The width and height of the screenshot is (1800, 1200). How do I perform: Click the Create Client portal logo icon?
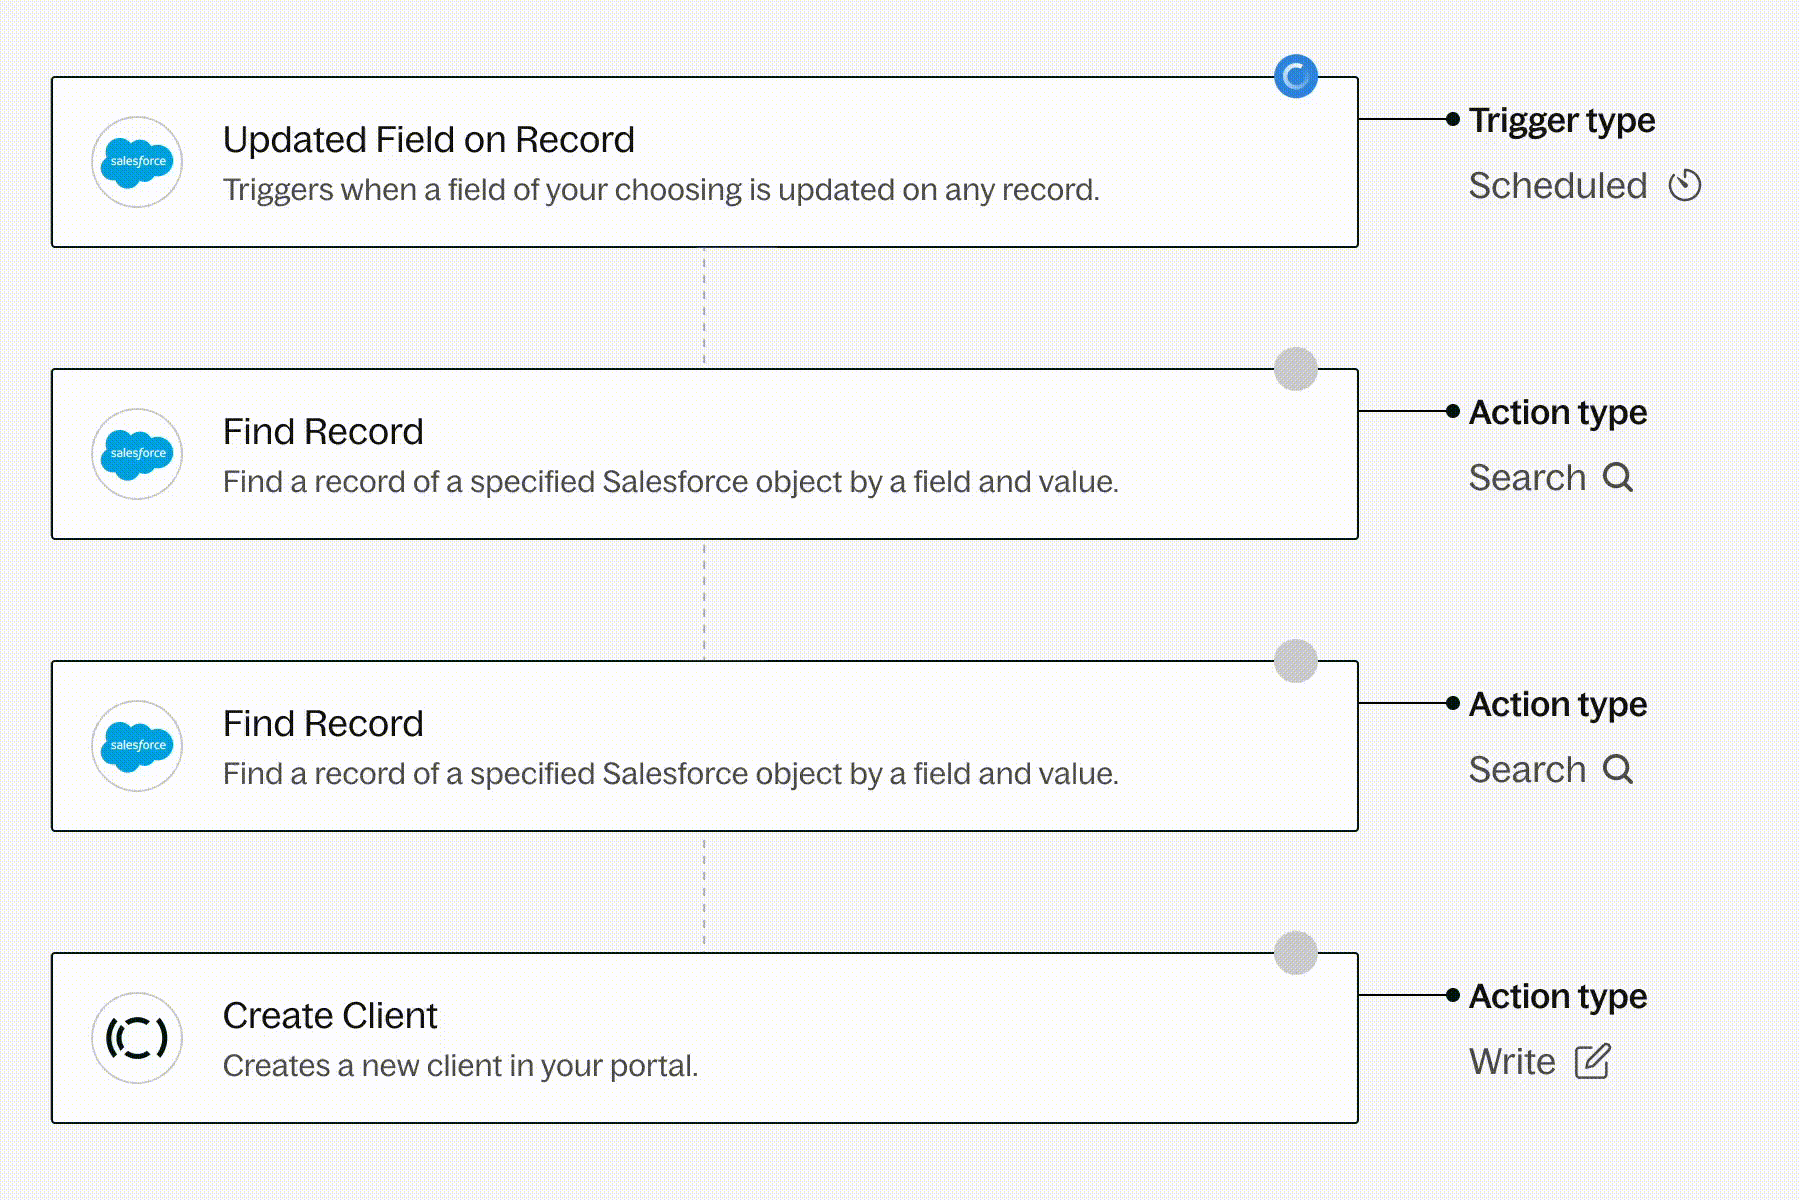137,1038
